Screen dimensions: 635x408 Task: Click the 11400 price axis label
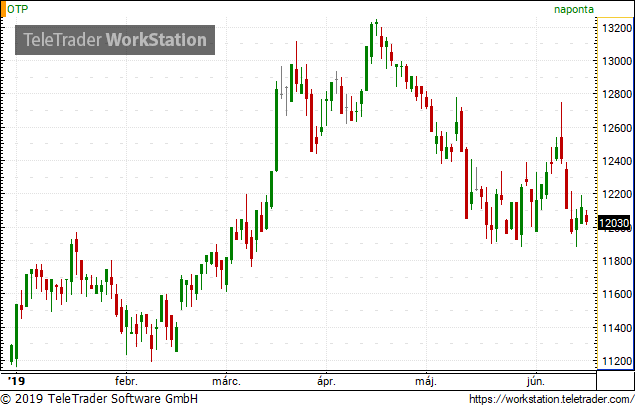(617, 328)
